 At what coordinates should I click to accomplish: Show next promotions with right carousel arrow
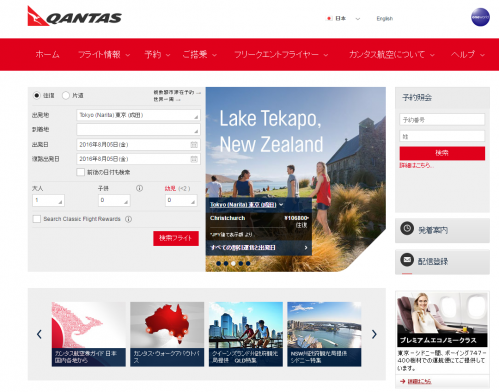374,334
